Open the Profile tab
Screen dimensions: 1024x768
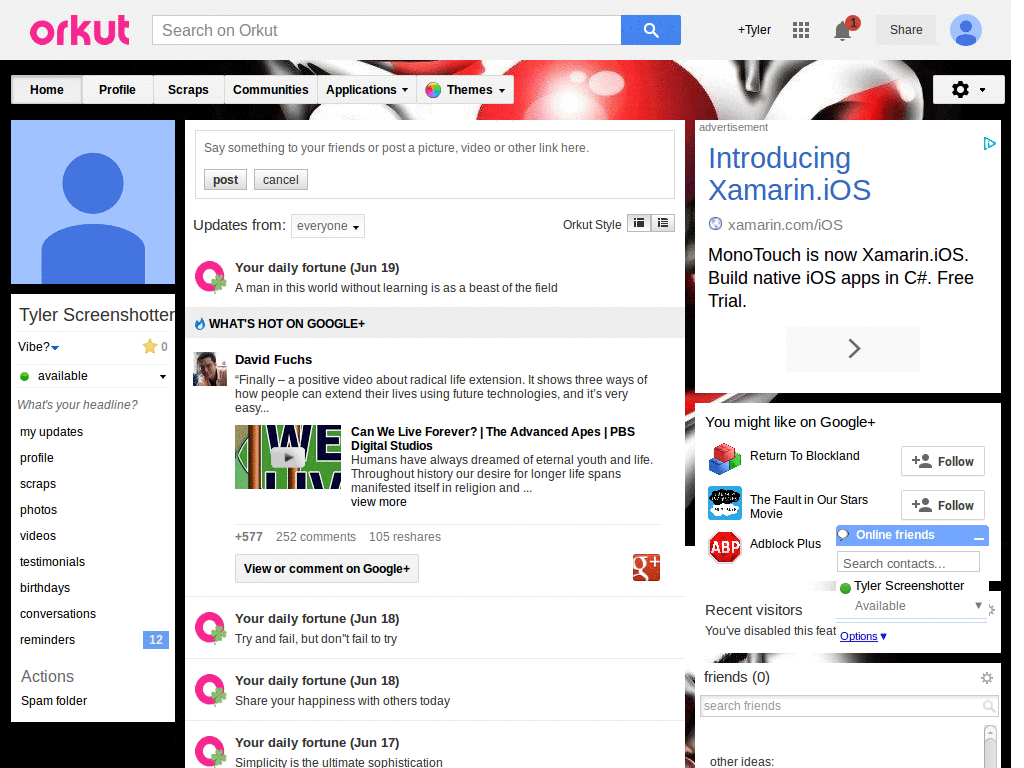(x=117, y=89)
